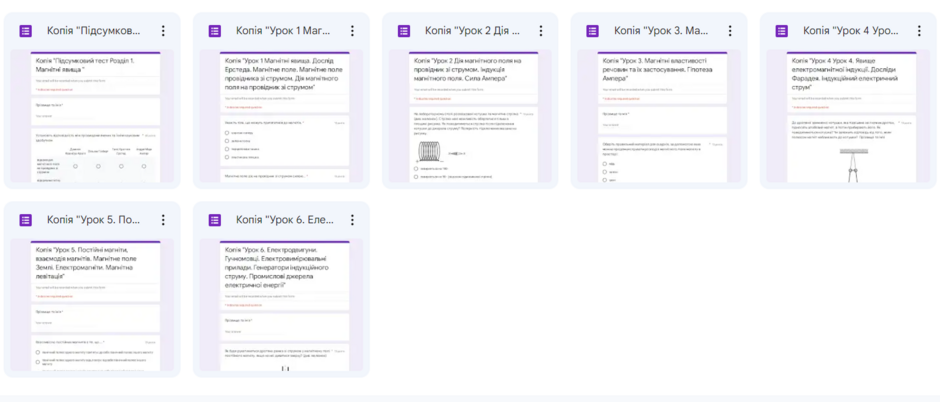Screen dimensions: 940x402
Task: Click the title "Копія "Урок 1 Маг..."
Action: click(x=284, y=31)
